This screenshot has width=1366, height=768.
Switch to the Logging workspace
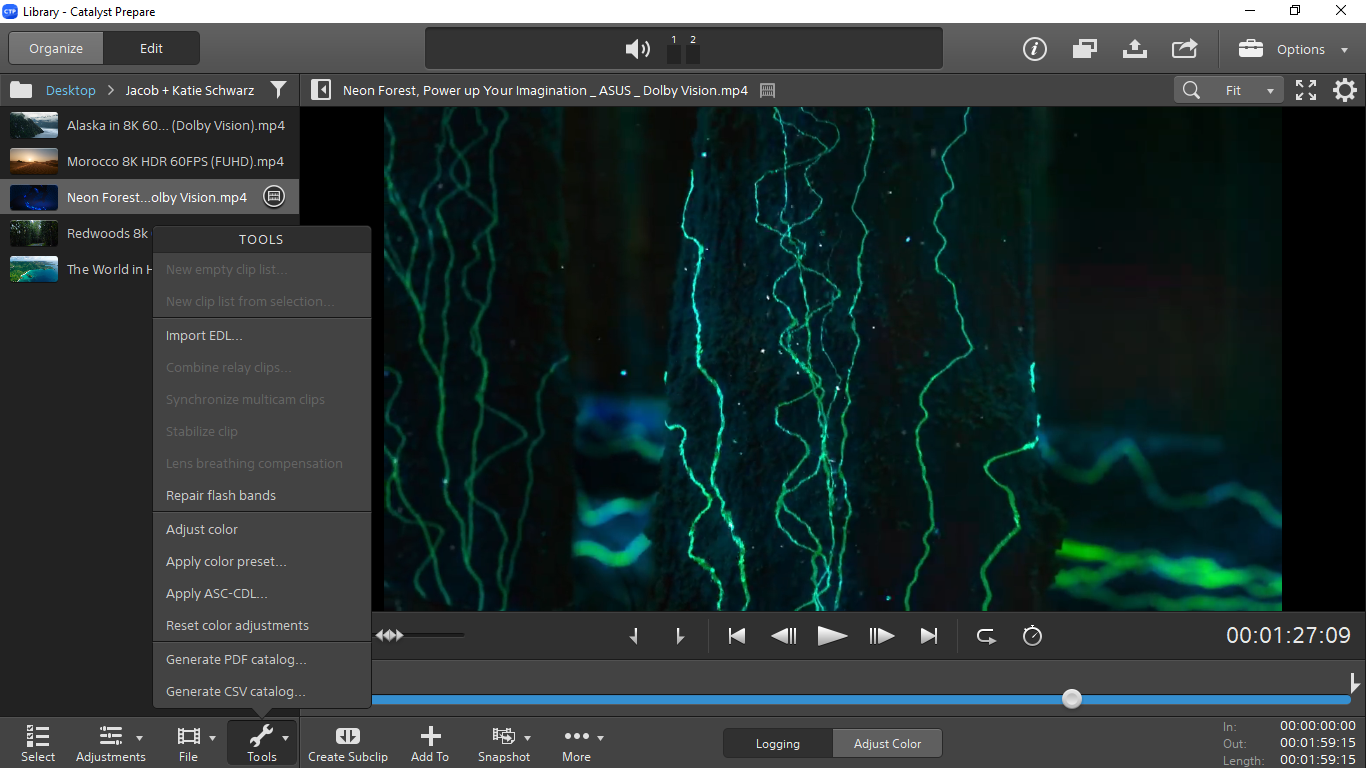777,744
